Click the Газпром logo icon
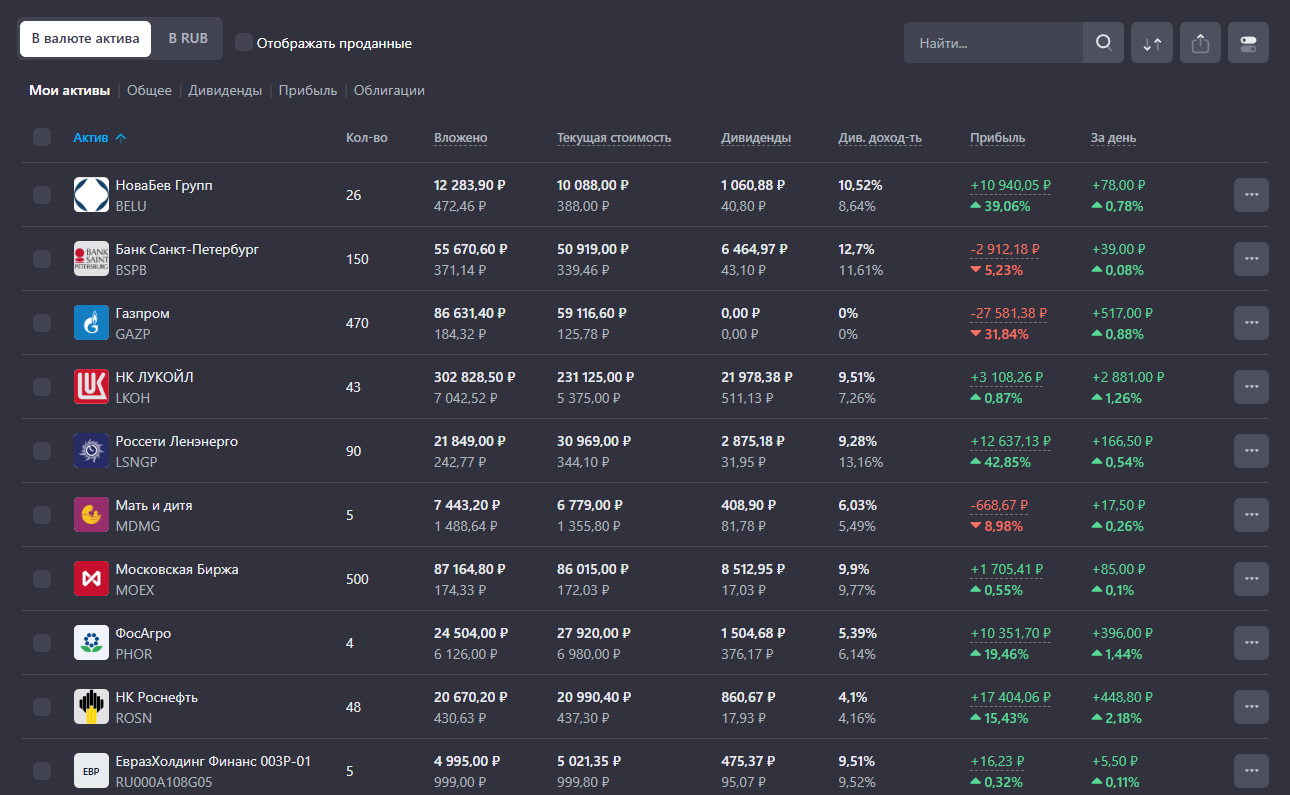The width and height of the screenshot is (1290, 795). tap(91, 323)
